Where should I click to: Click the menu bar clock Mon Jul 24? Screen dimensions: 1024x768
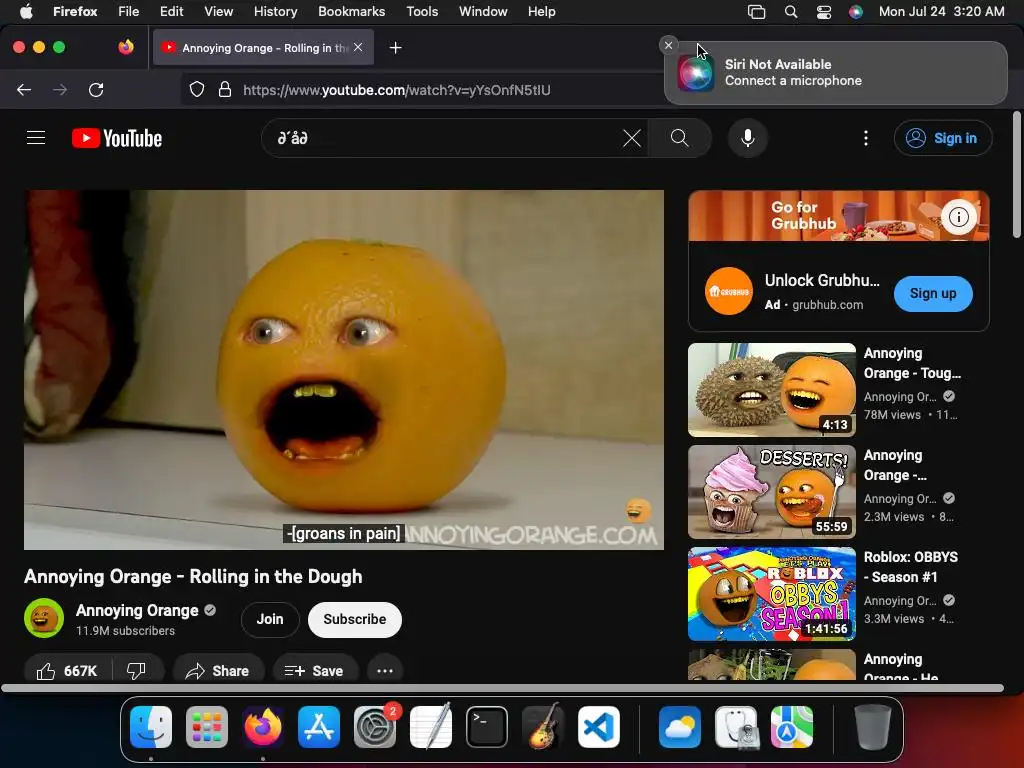coord(941,11)
